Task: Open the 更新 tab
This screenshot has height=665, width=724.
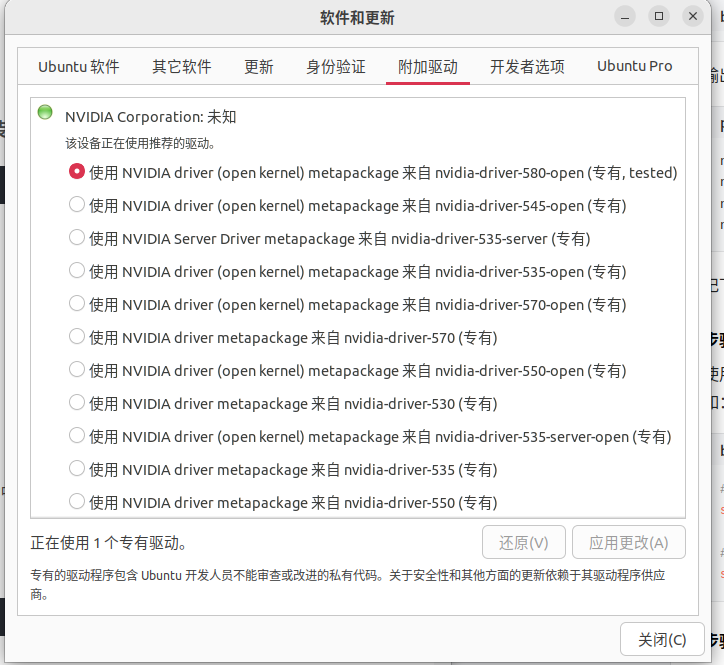Action: coord(259,66)
